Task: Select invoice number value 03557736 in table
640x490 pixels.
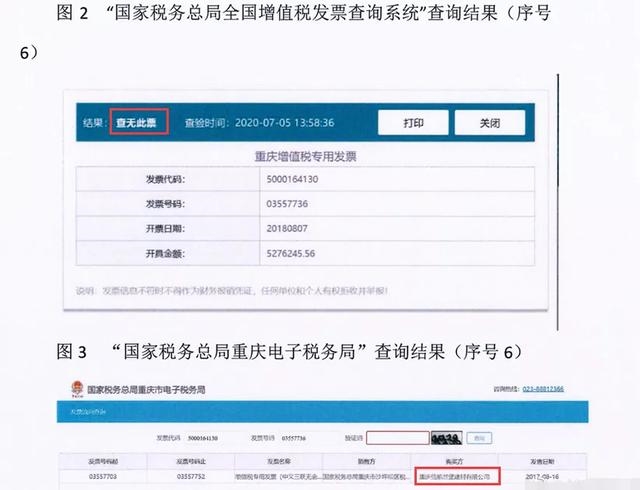Action: tap(287, 204)
